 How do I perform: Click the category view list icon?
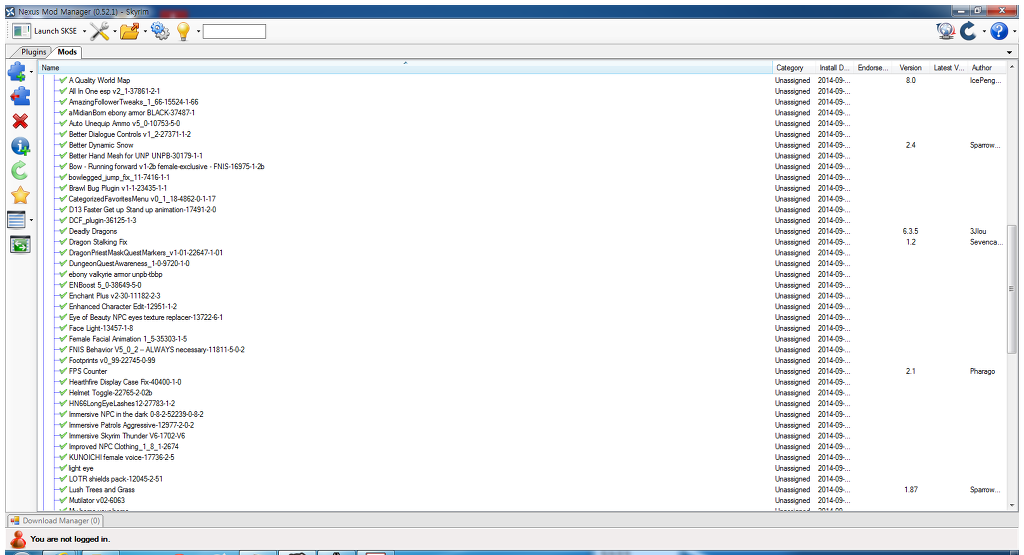(x=16, y=220)
